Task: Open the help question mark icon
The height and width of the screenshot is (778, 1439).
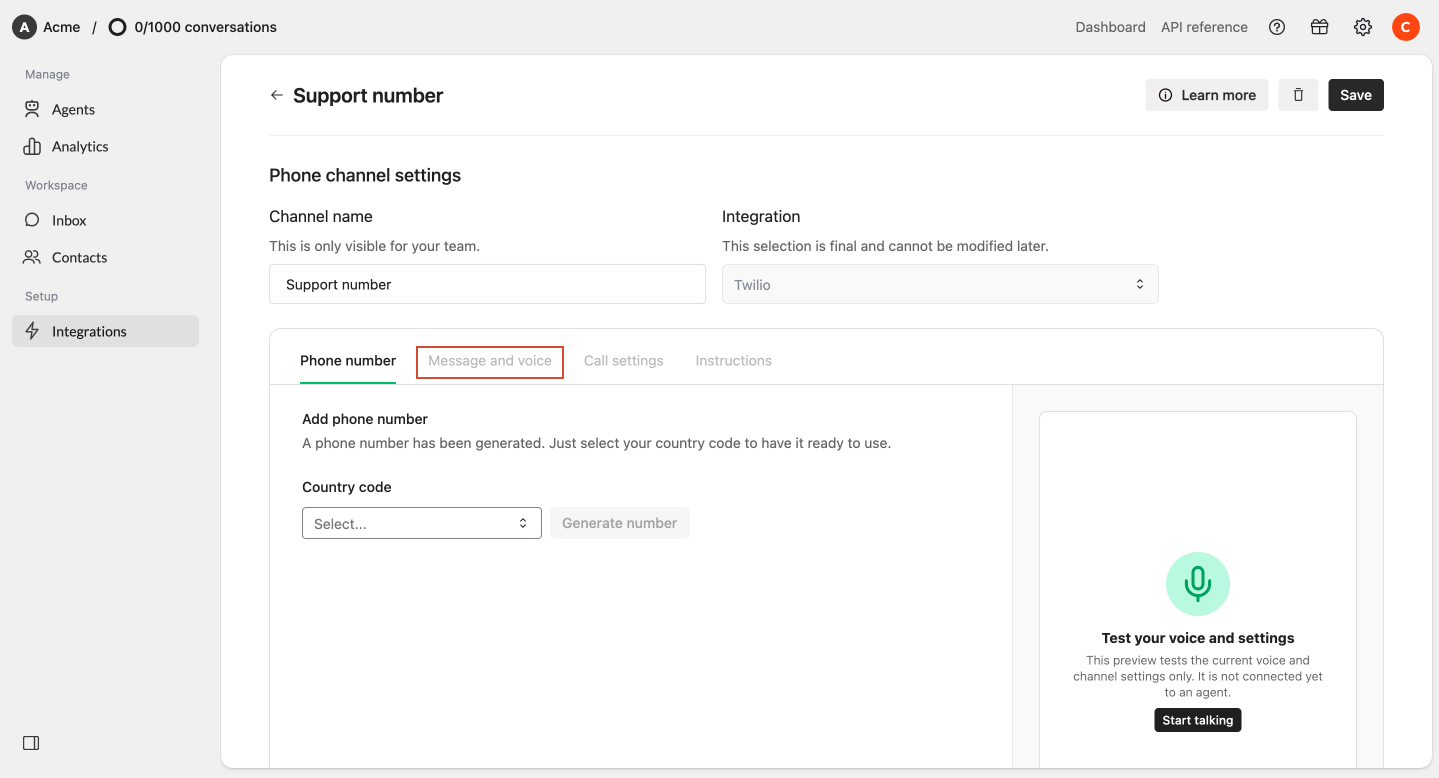Action: point(1277,27)
